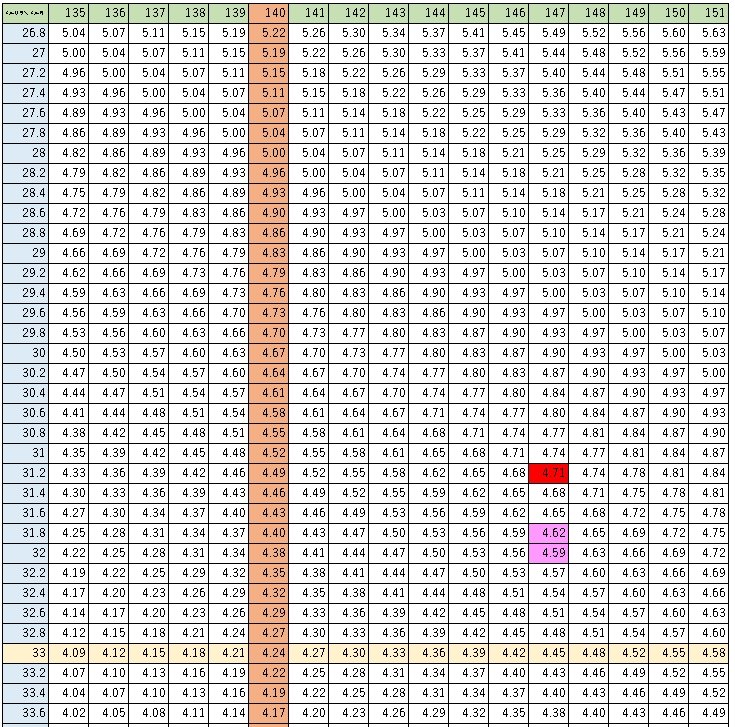Click 4.02 in row 33.6, column 135
The height and width of the screenshot is (727, 735).
68,713
